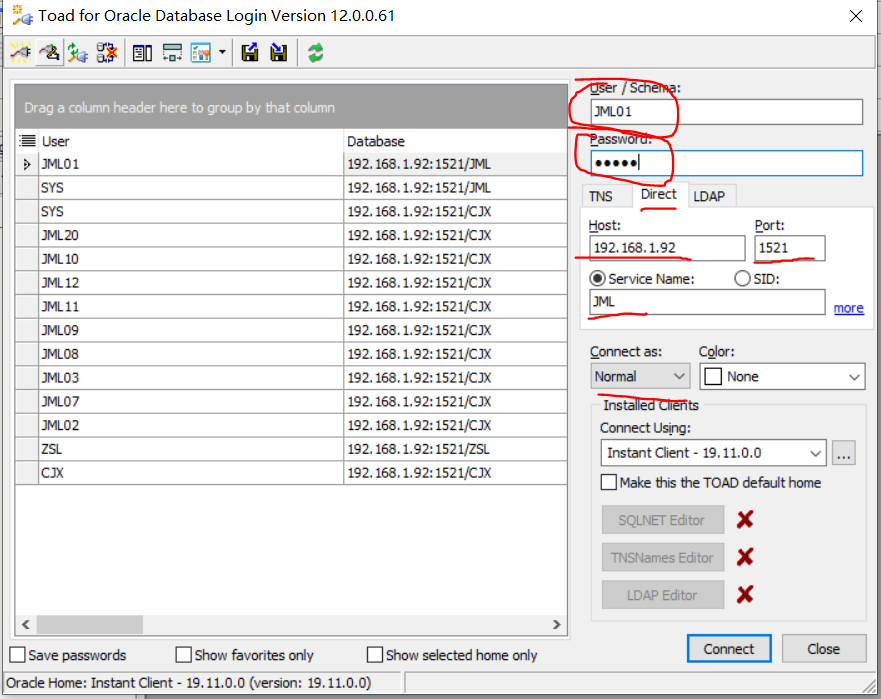Viewport: 881px width, 699px height.
Task: Click the 'more' link
Action: pos(848,308)
